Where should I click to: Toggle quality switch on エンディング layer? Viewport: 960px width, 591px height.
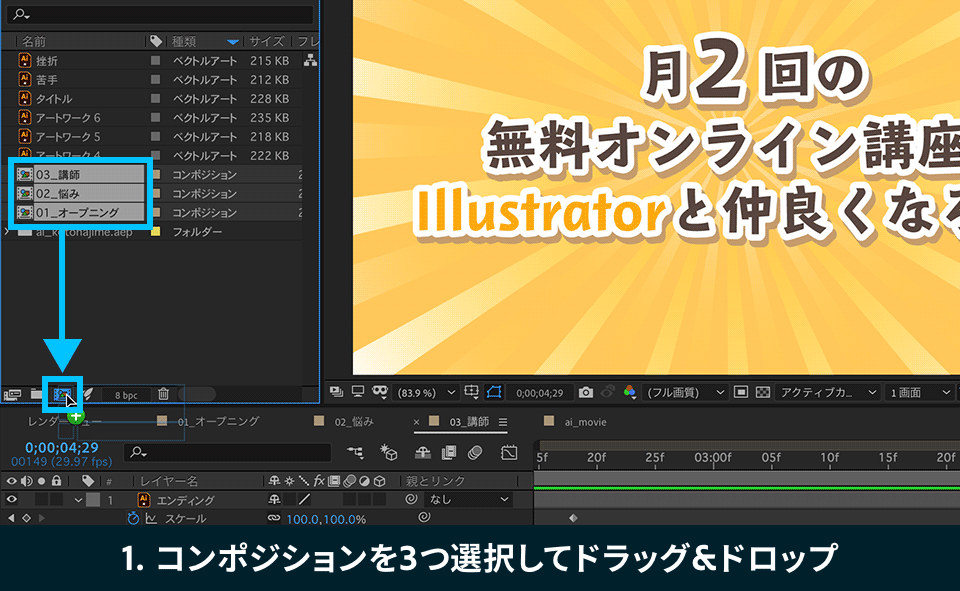[304, 500]
